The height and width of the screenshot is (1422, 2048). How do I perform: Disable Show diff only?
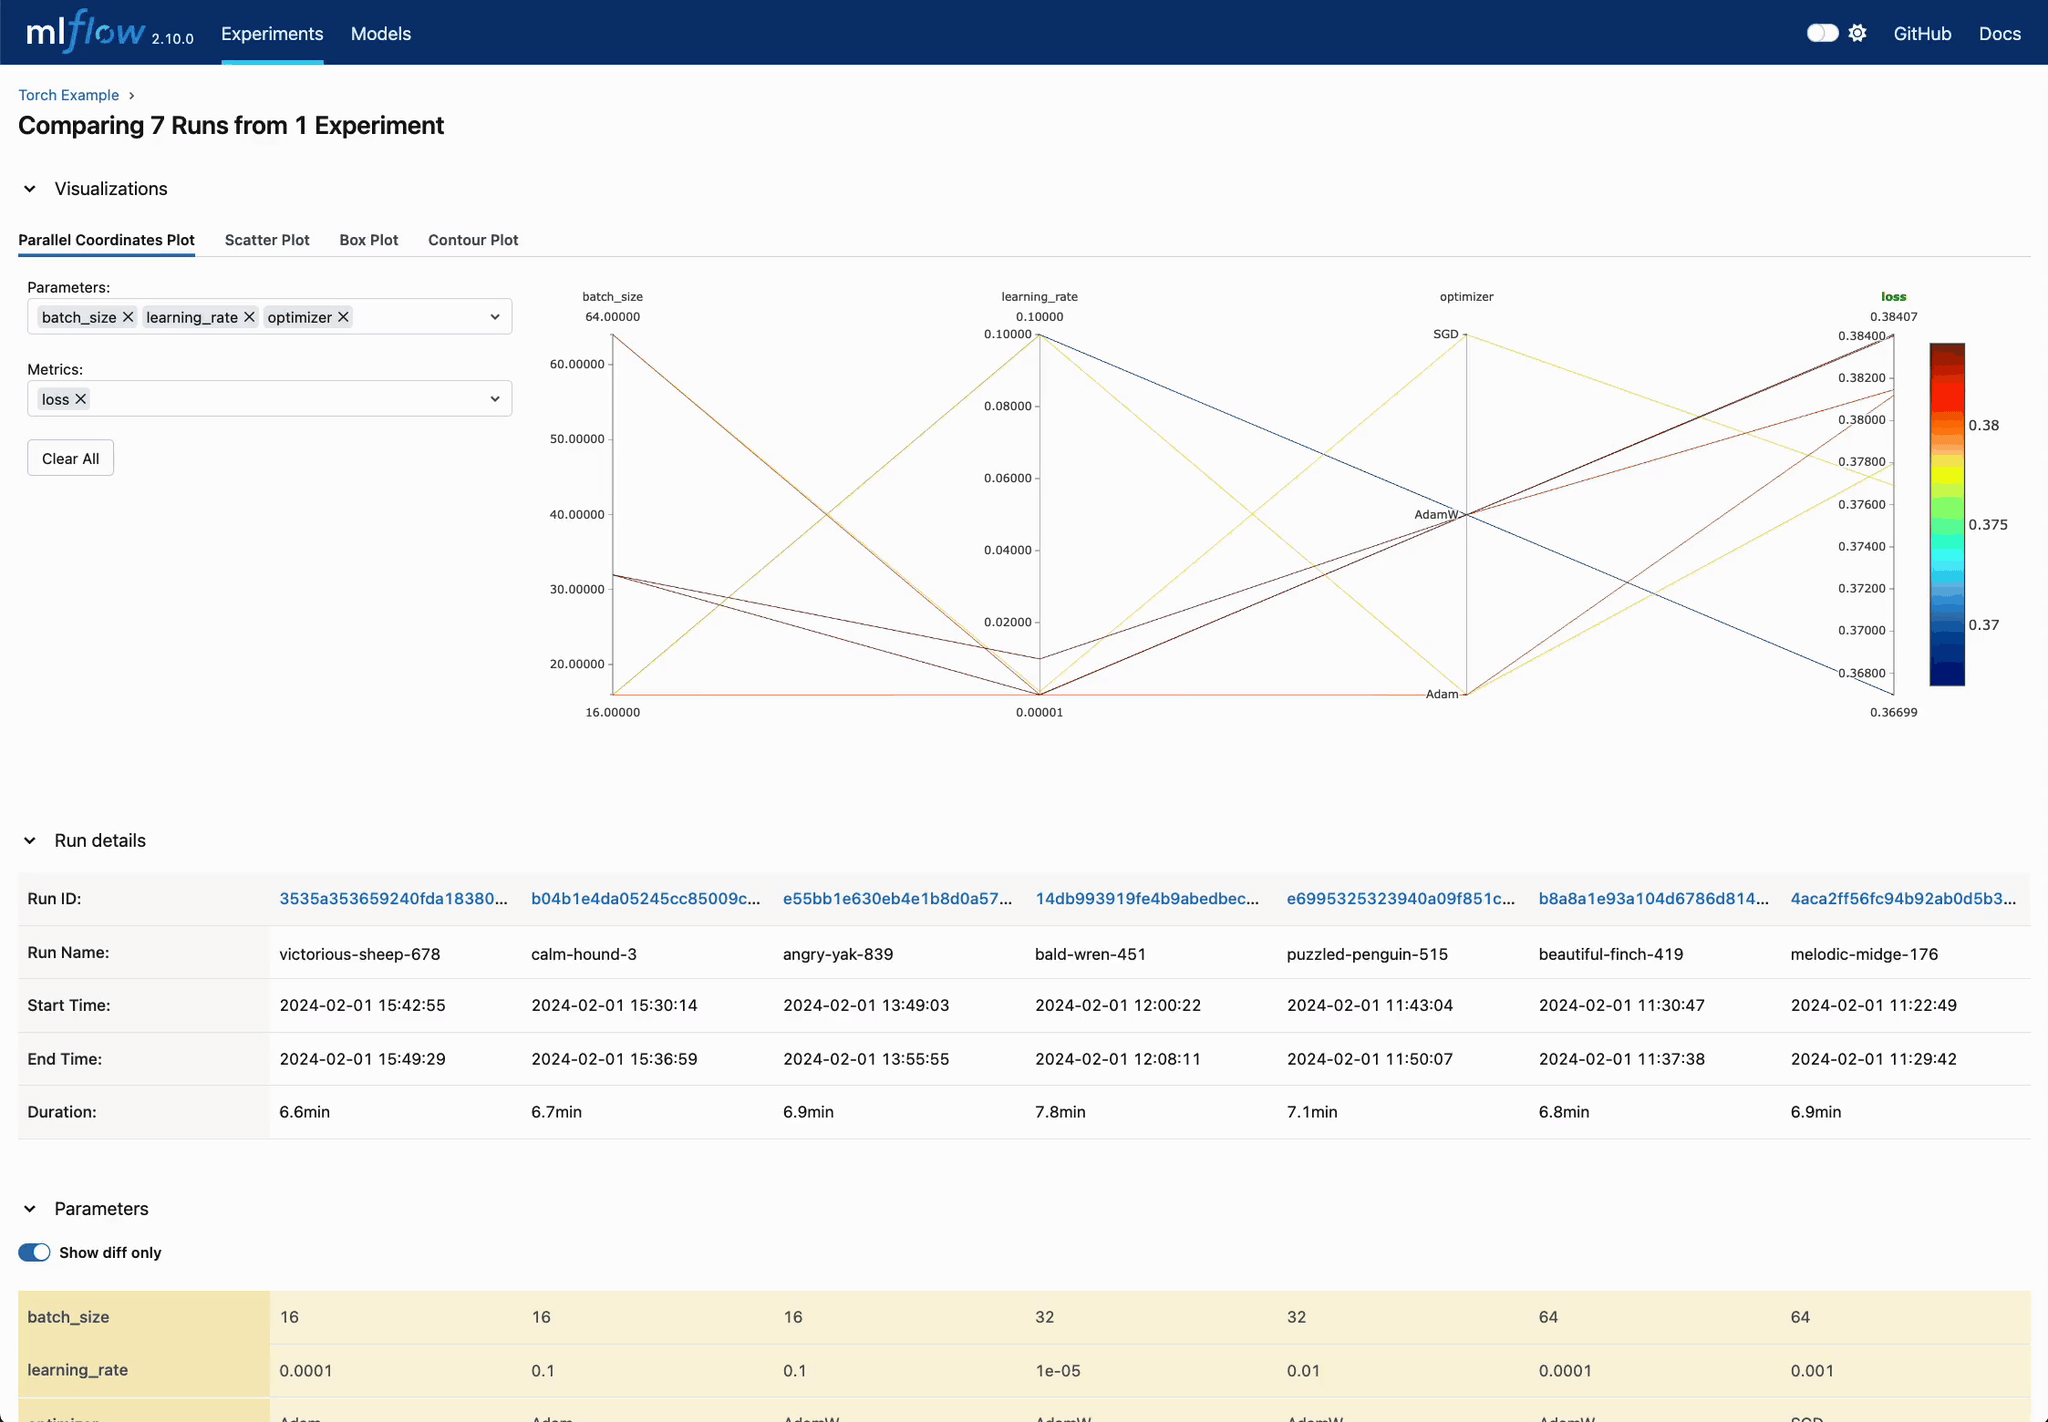click(x=33, y=1252)
